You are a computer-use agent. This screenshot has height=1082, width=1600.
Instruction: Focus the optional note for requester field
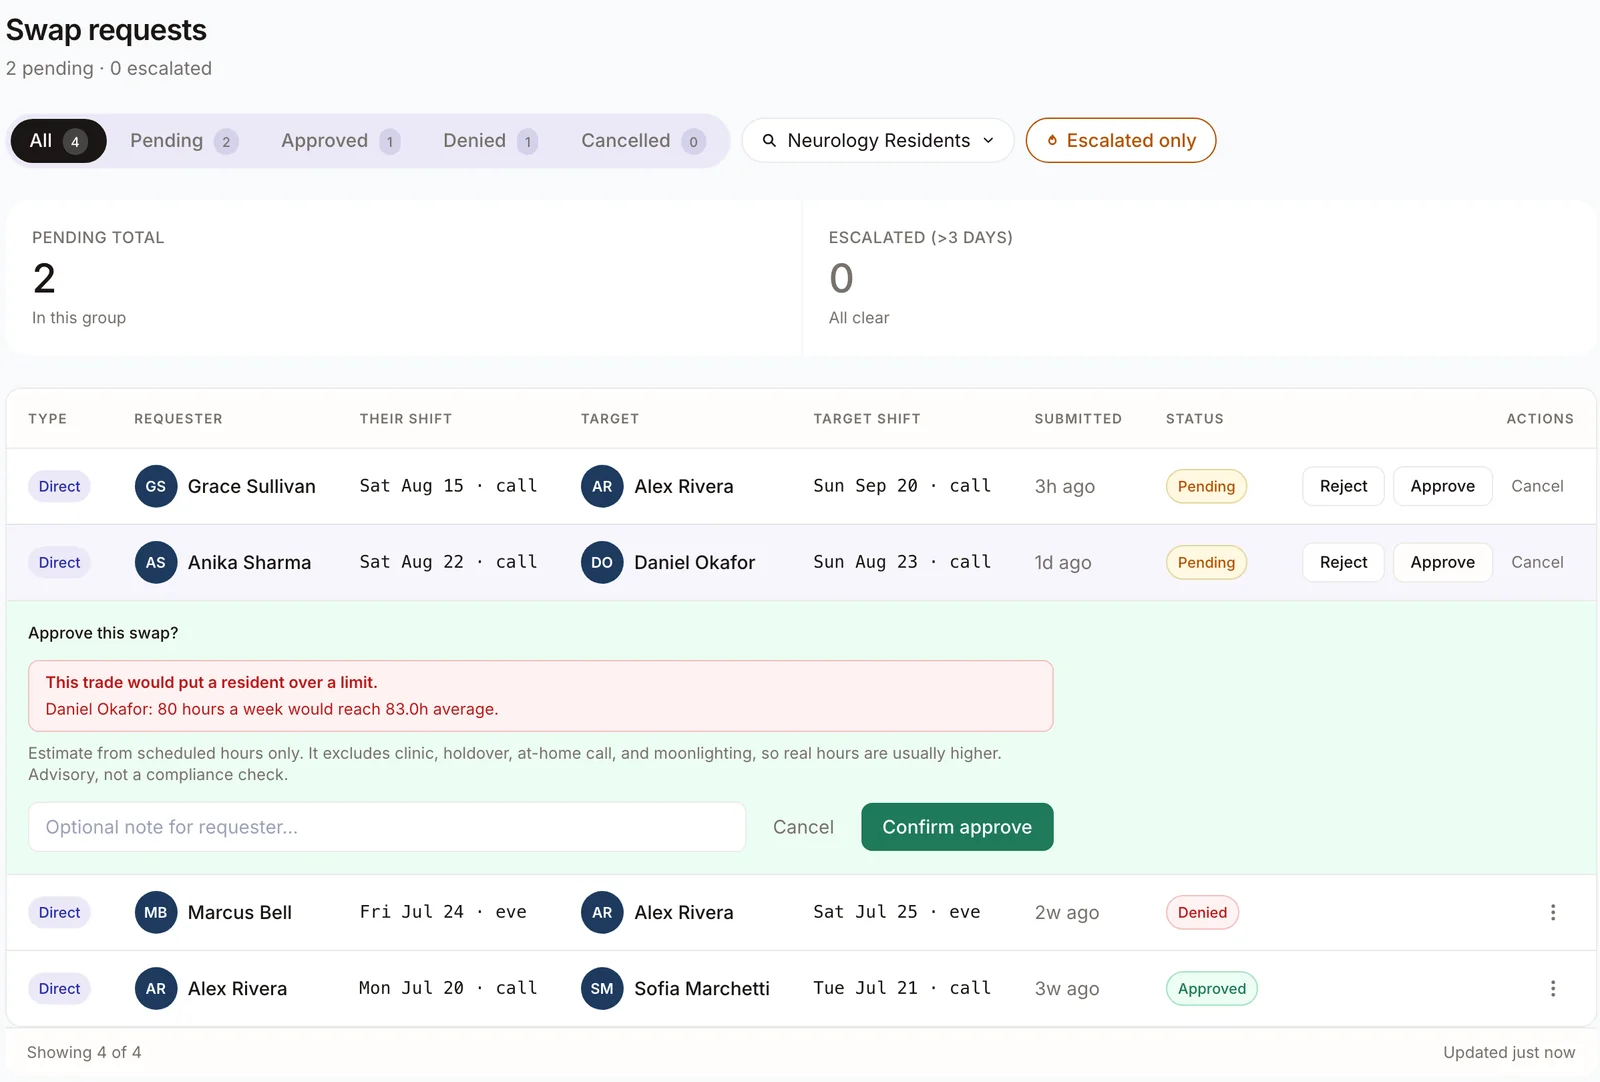(x=387, y=827)
